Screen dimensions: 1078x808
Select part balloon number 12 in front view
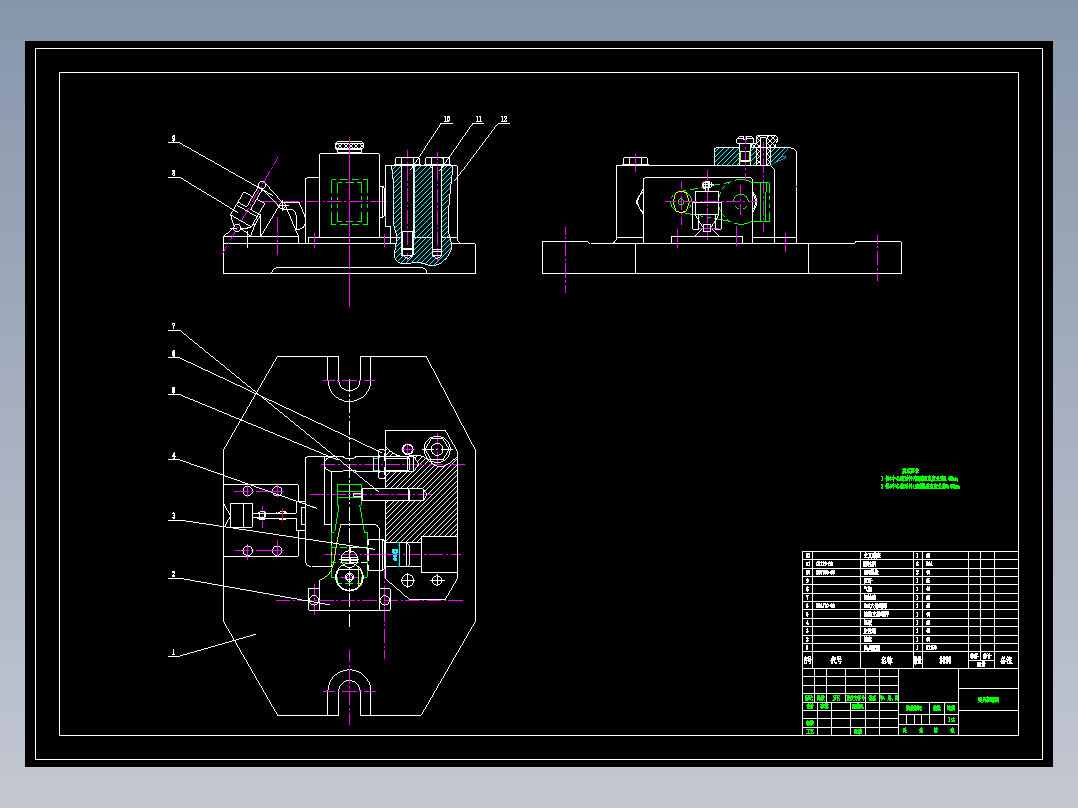(x=504, y=119)
